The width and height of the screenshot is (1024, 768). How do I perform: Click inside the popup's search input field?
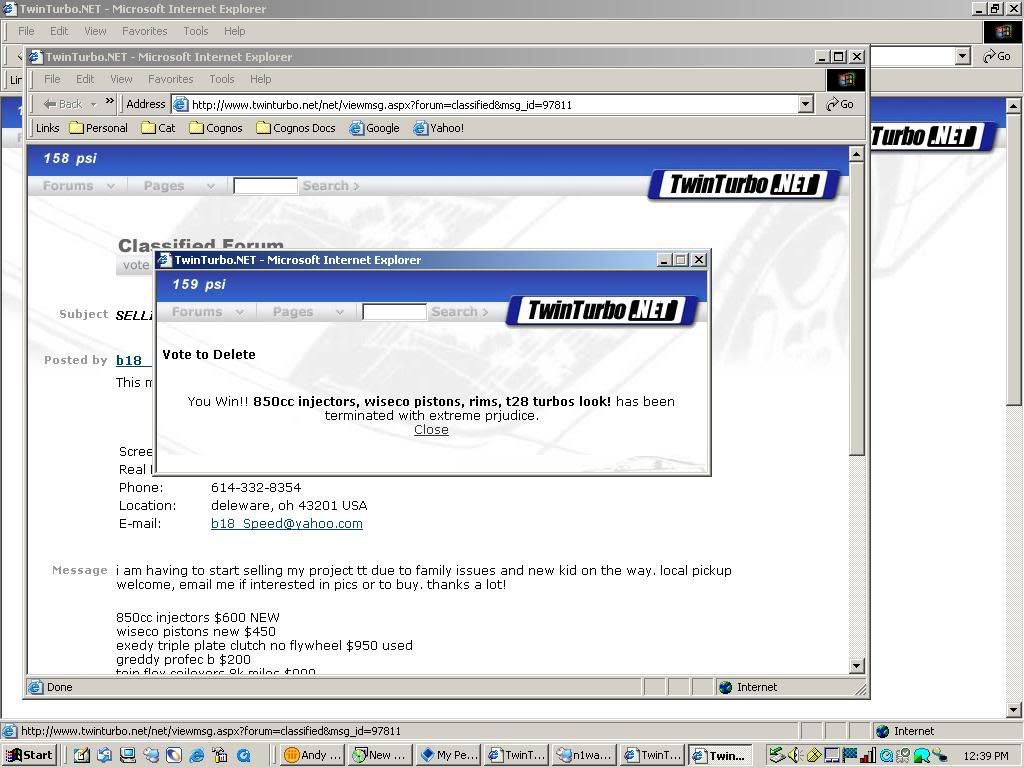(393, 311)
